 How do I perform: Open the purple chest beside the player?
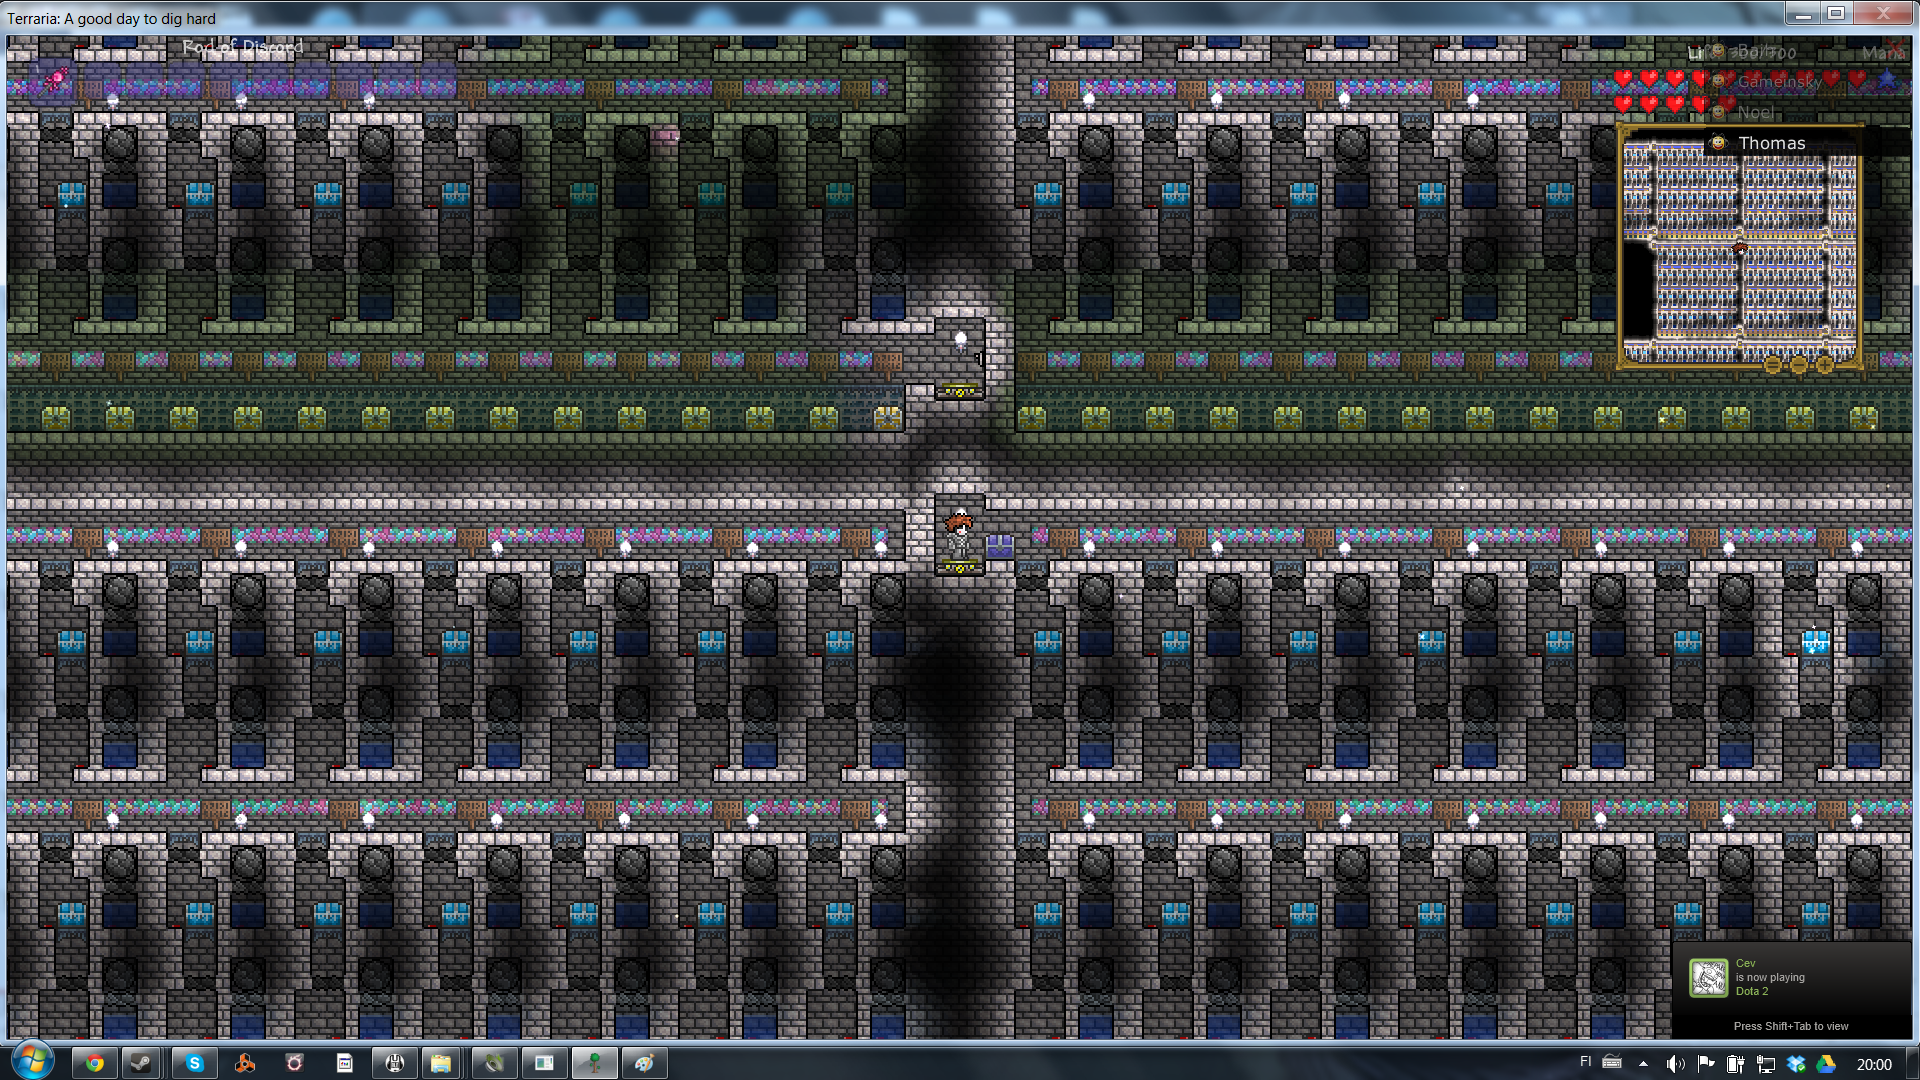point(999,546)
